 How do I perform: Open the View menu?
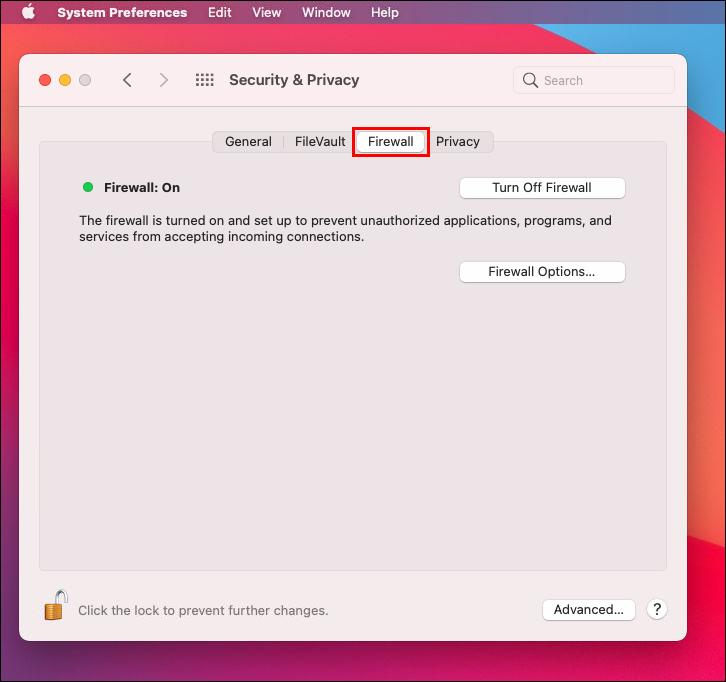[266, 13]
